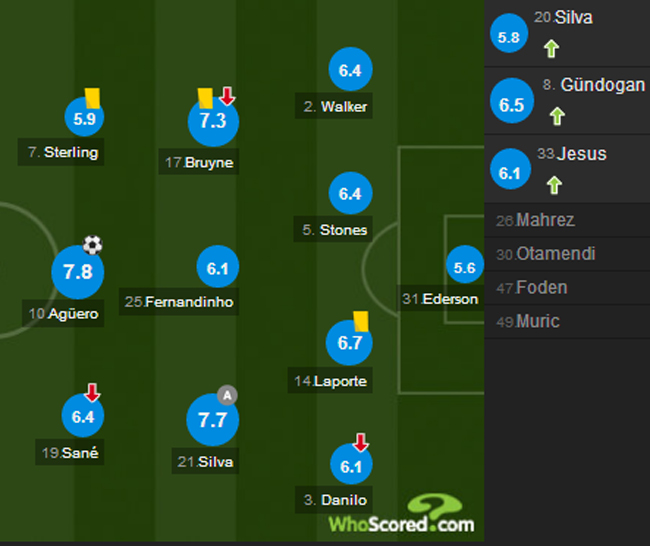Screen dimensions: 650x546
Task: Click the Walker name label
Action: [335, 107]
